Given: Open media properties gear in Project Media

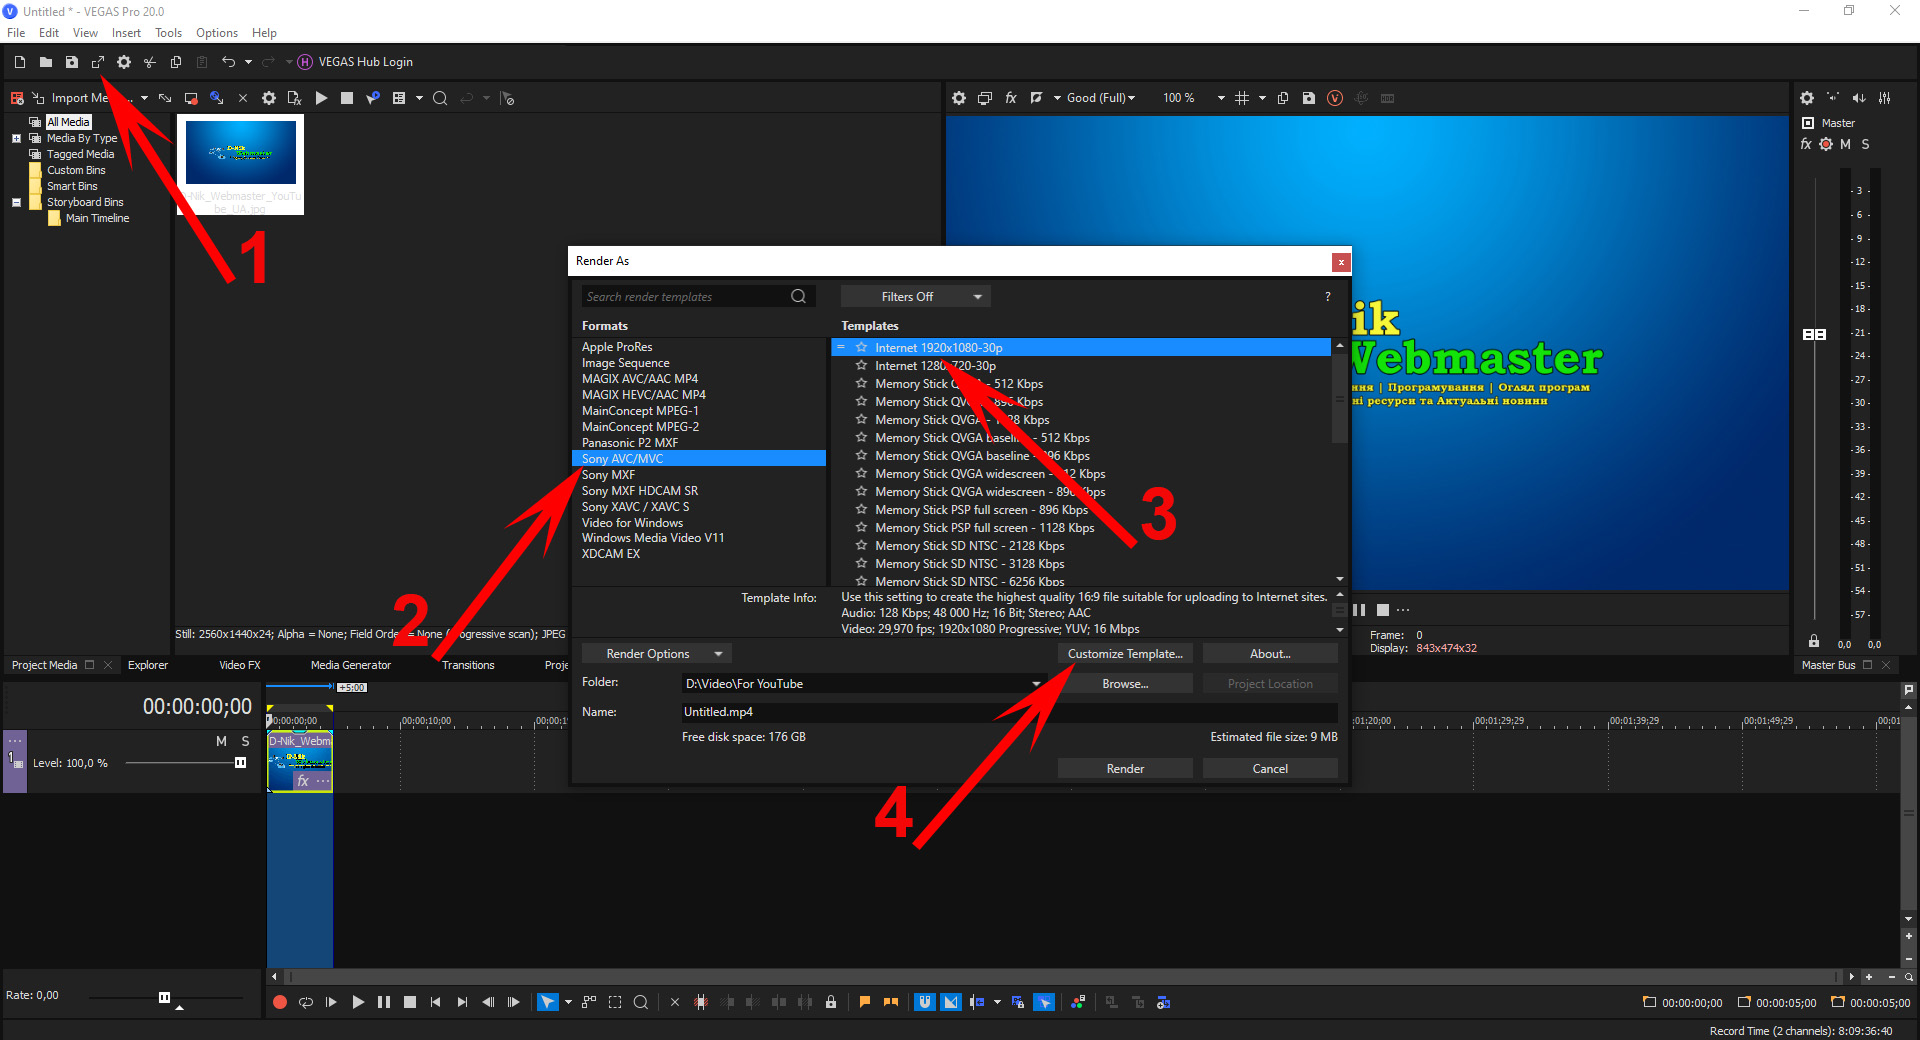Looking at the screenshot, I should pos(269,98).
